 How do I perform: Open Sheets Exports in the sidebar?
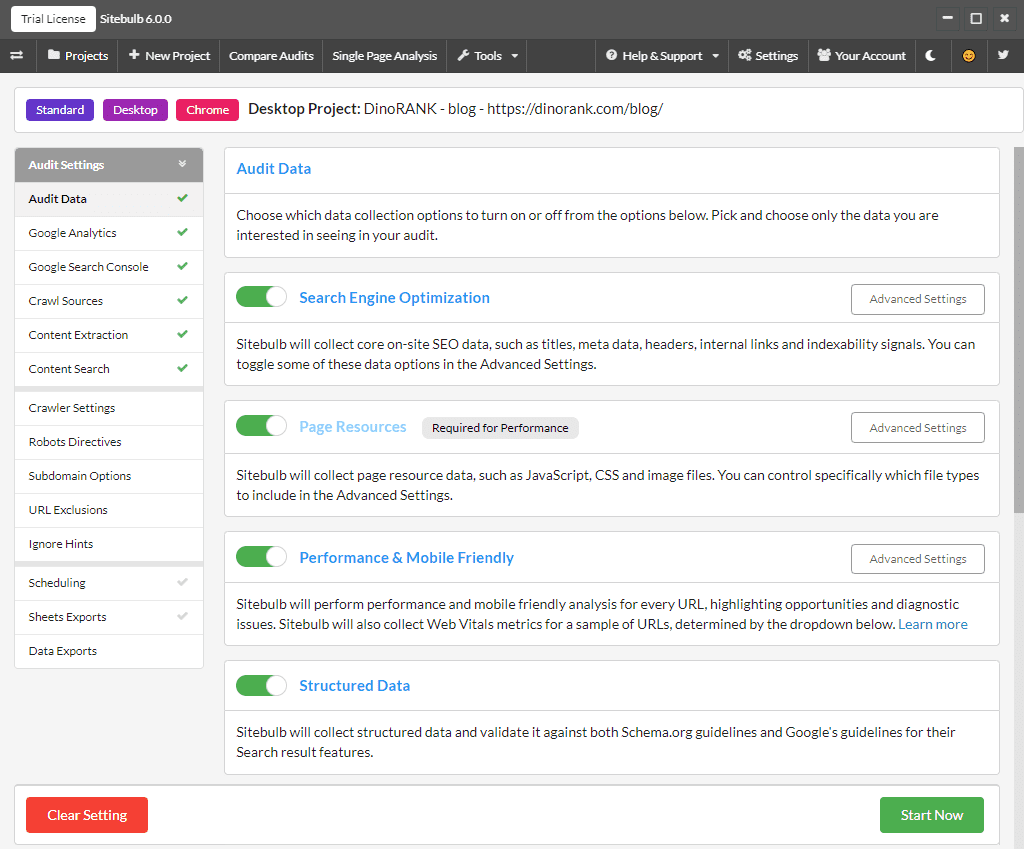coord(109,617)
